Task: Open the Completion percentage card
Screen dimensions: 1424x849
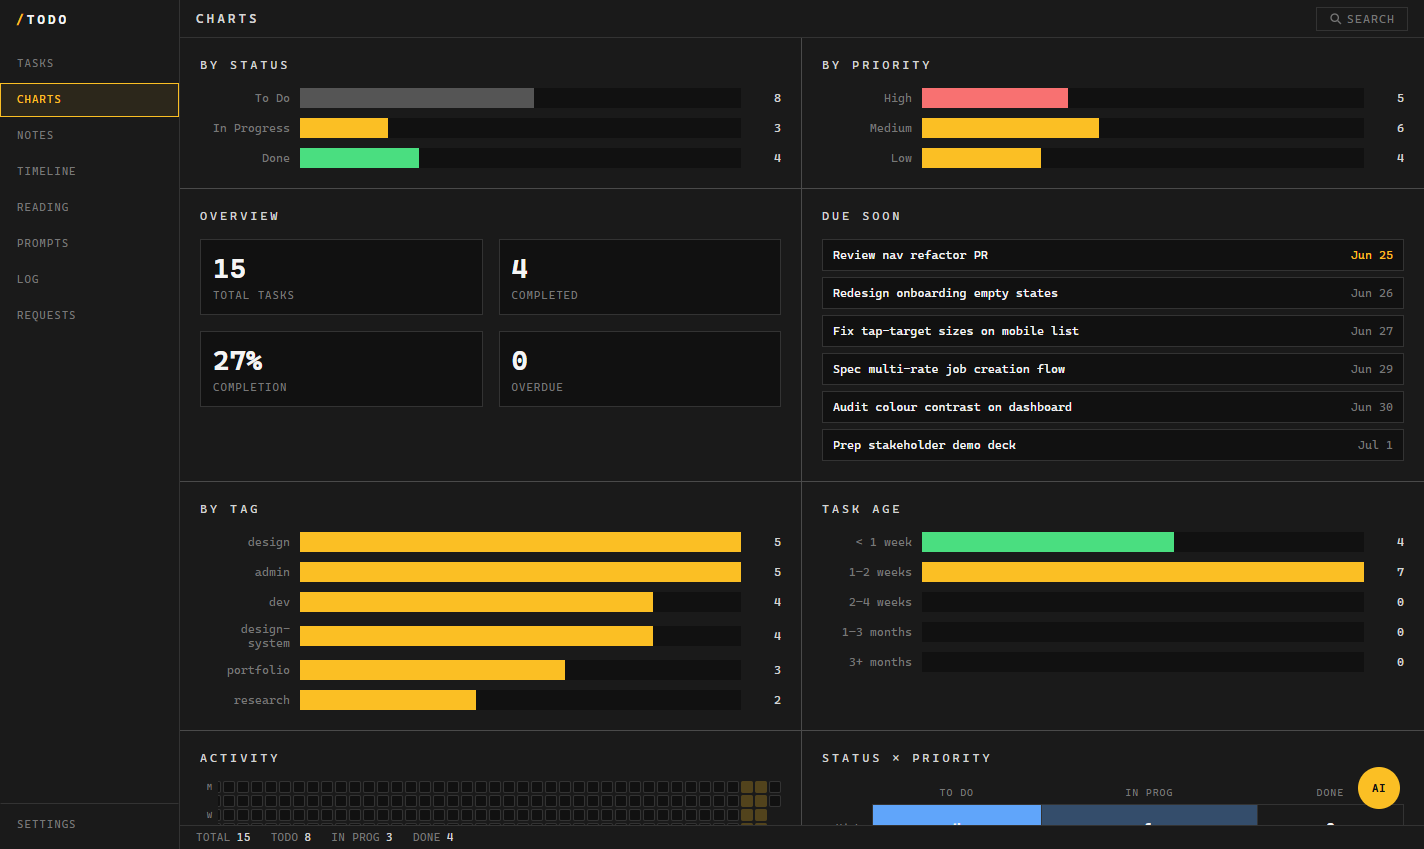Action: click(x=341, y=369)
